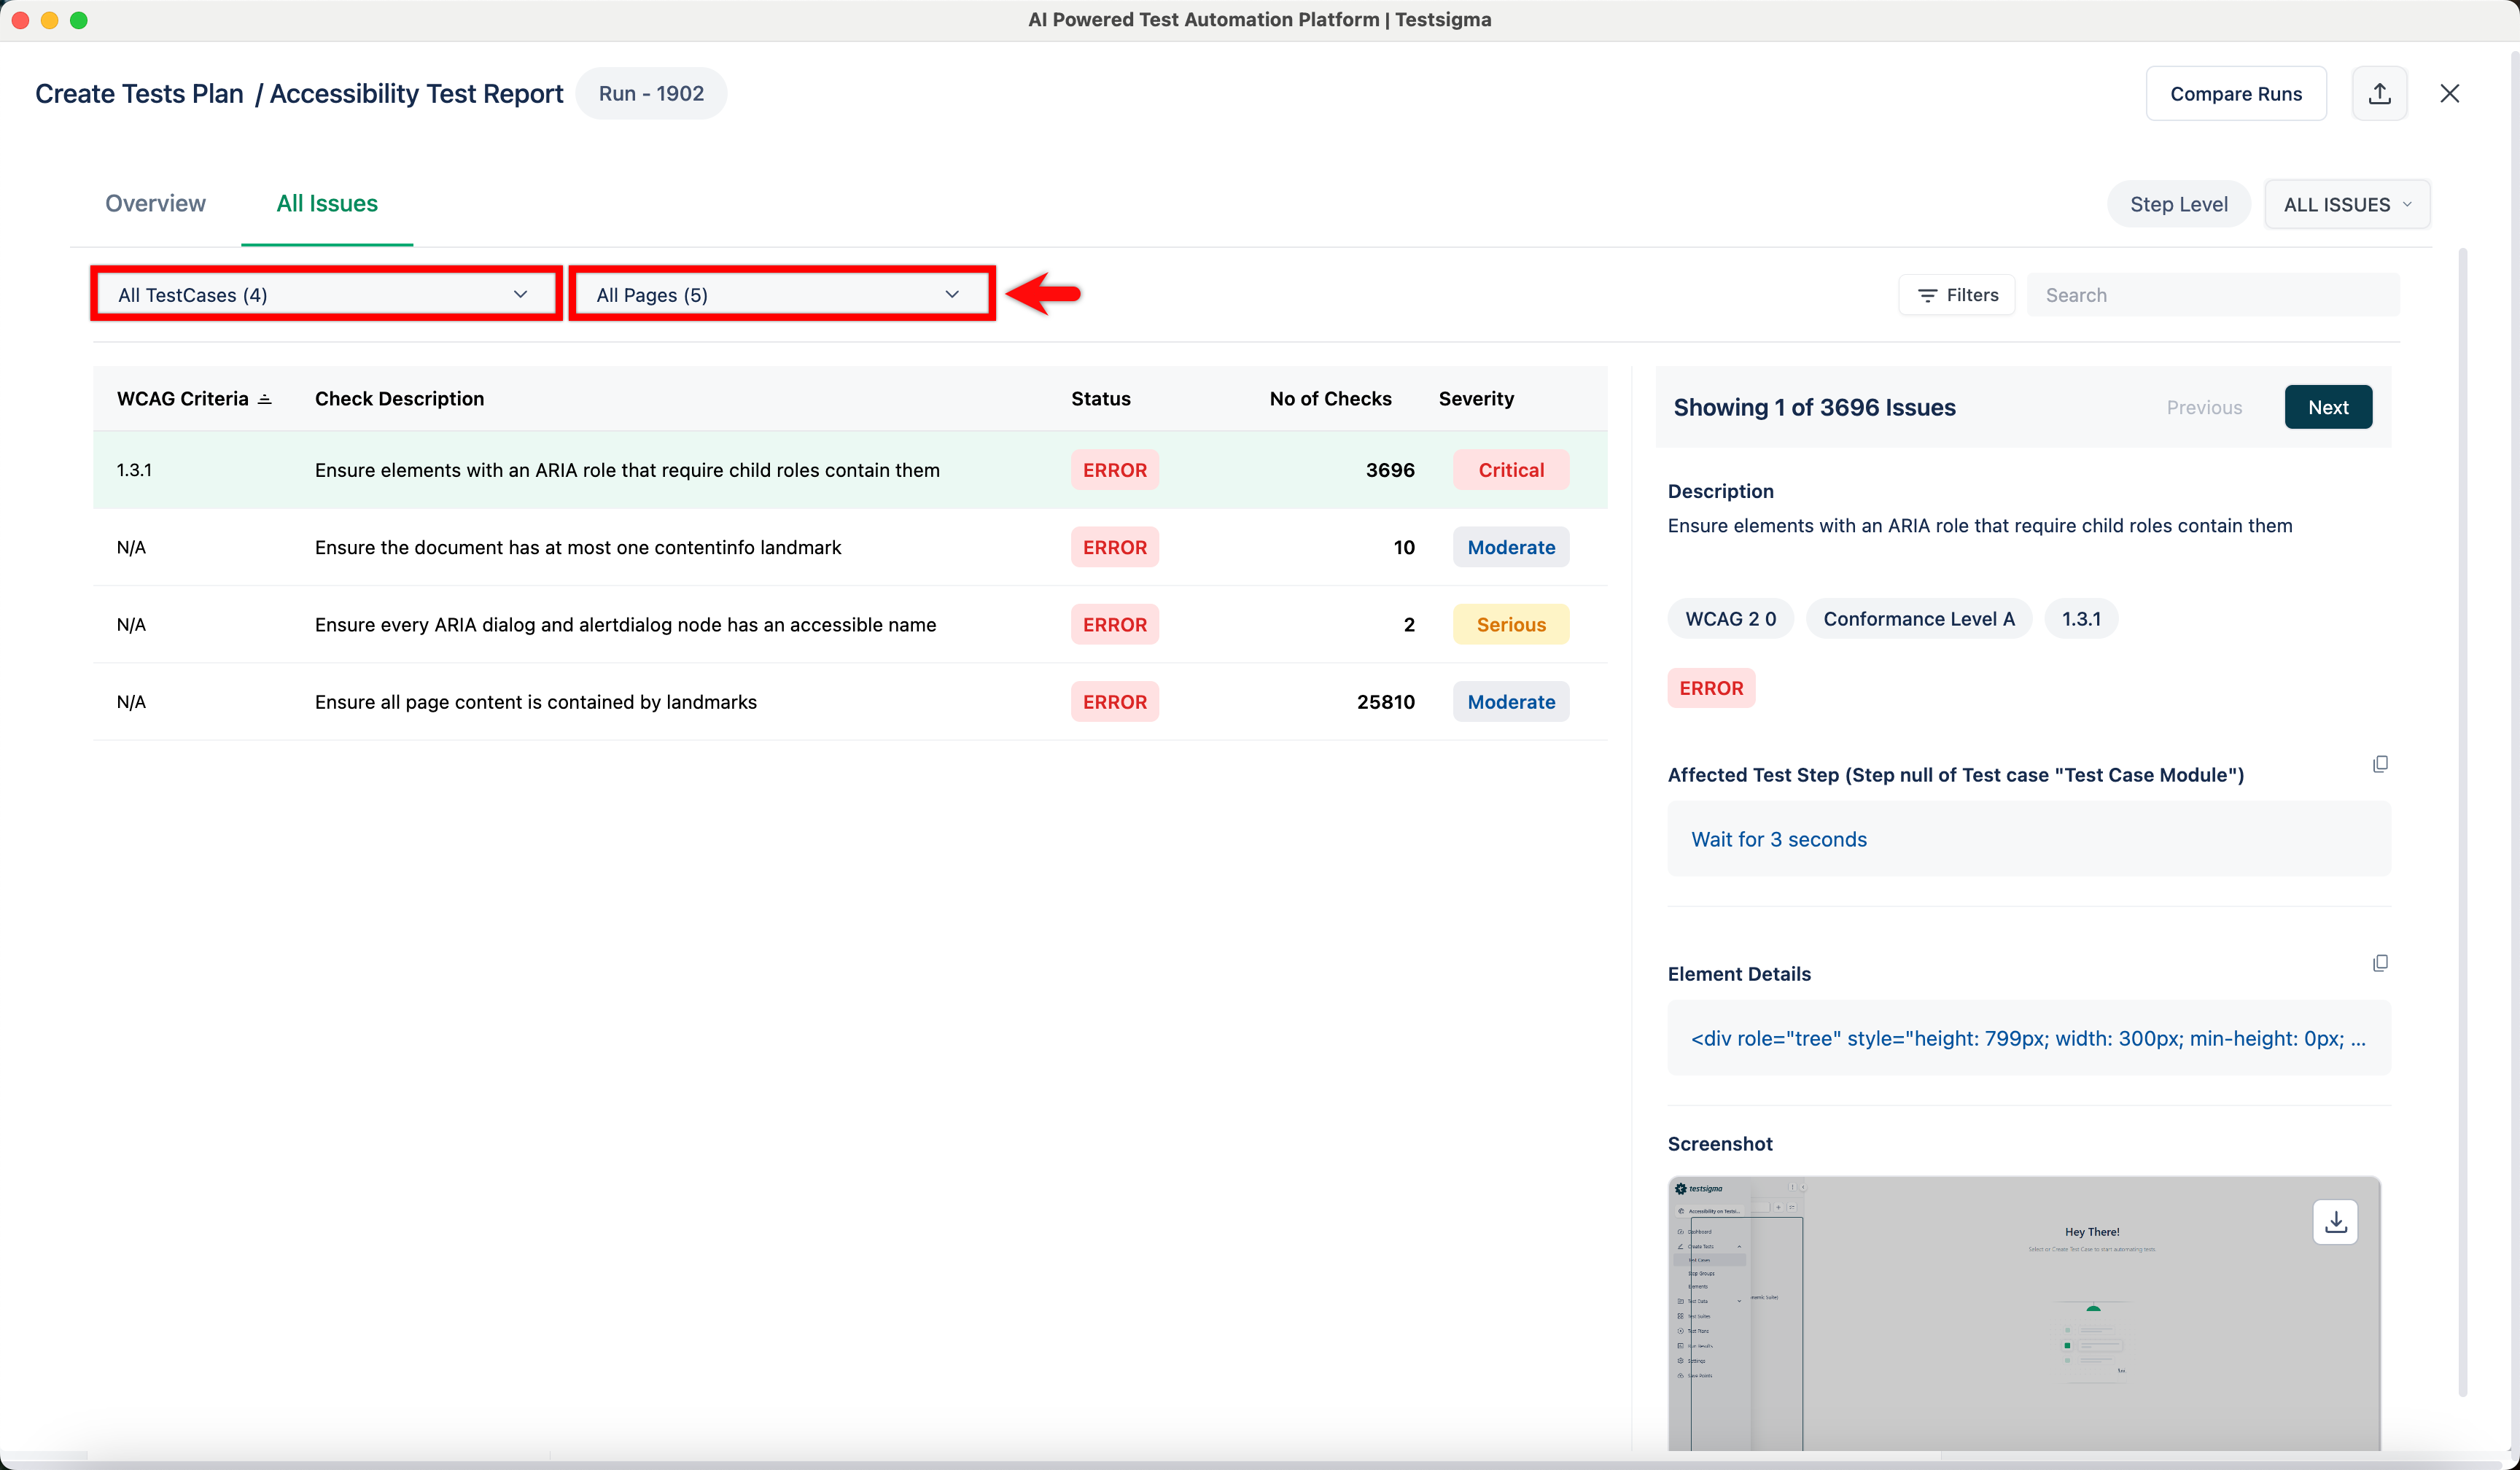Copy the Affected Test Step content
This screenshot has width=2520, height=1470.
2381,763
